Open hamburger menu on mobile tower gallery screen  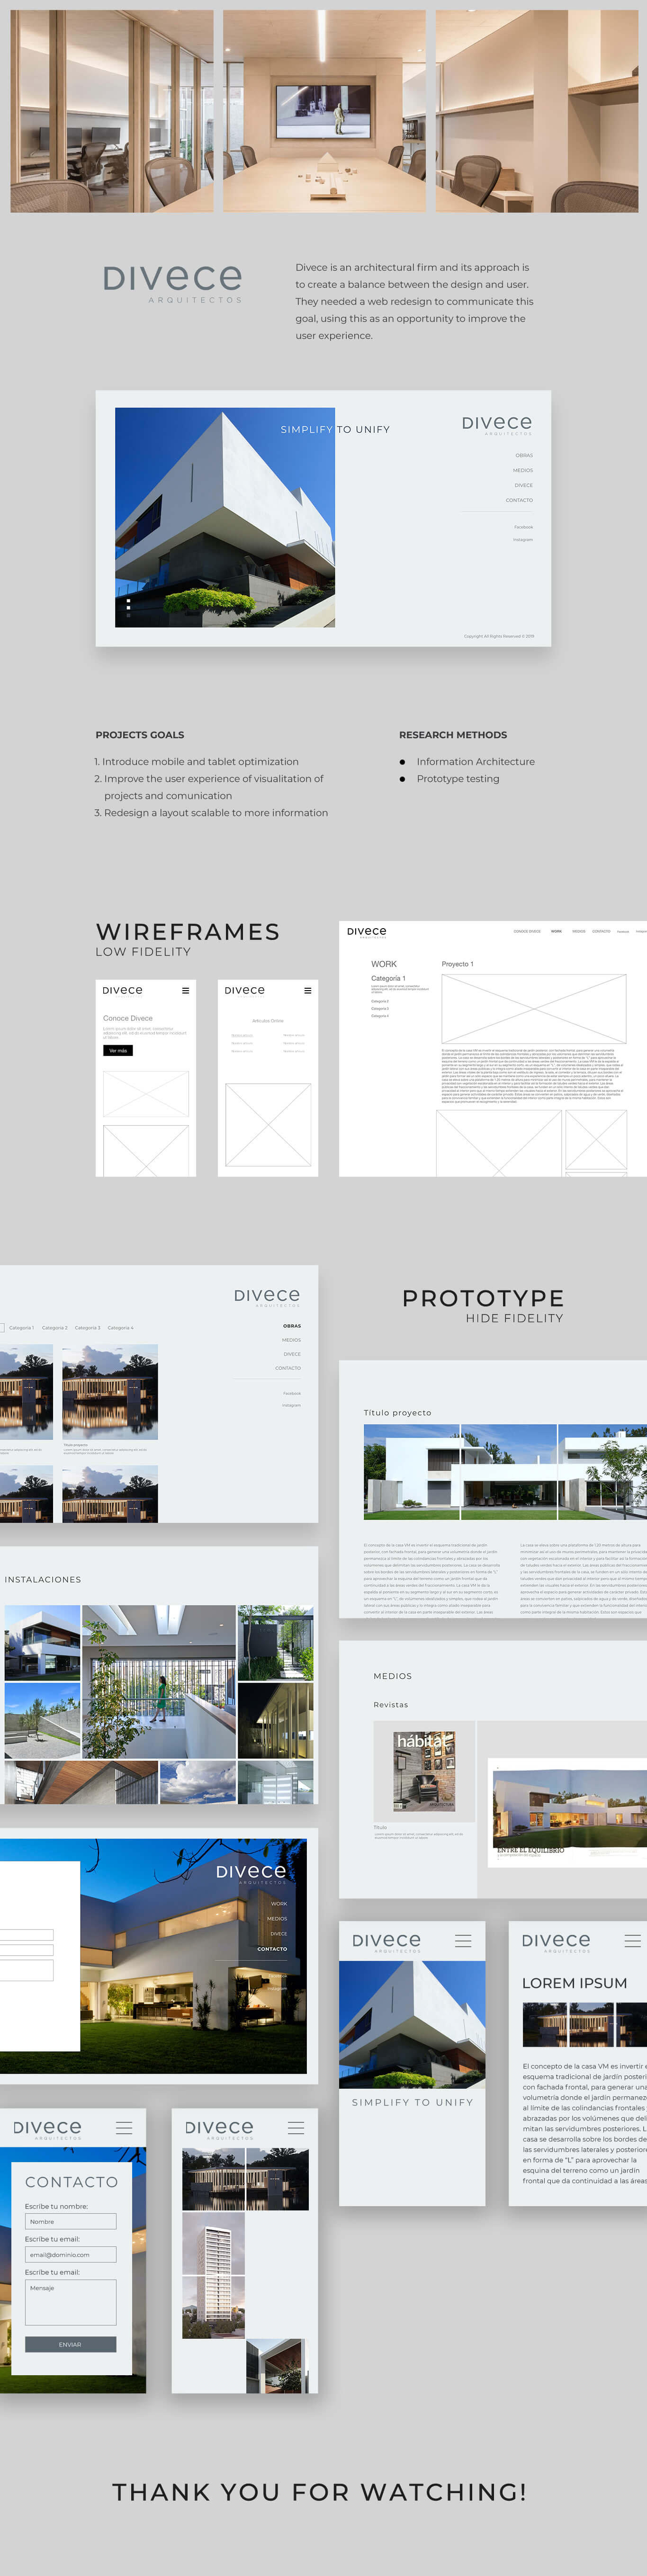click(296, 2127)
